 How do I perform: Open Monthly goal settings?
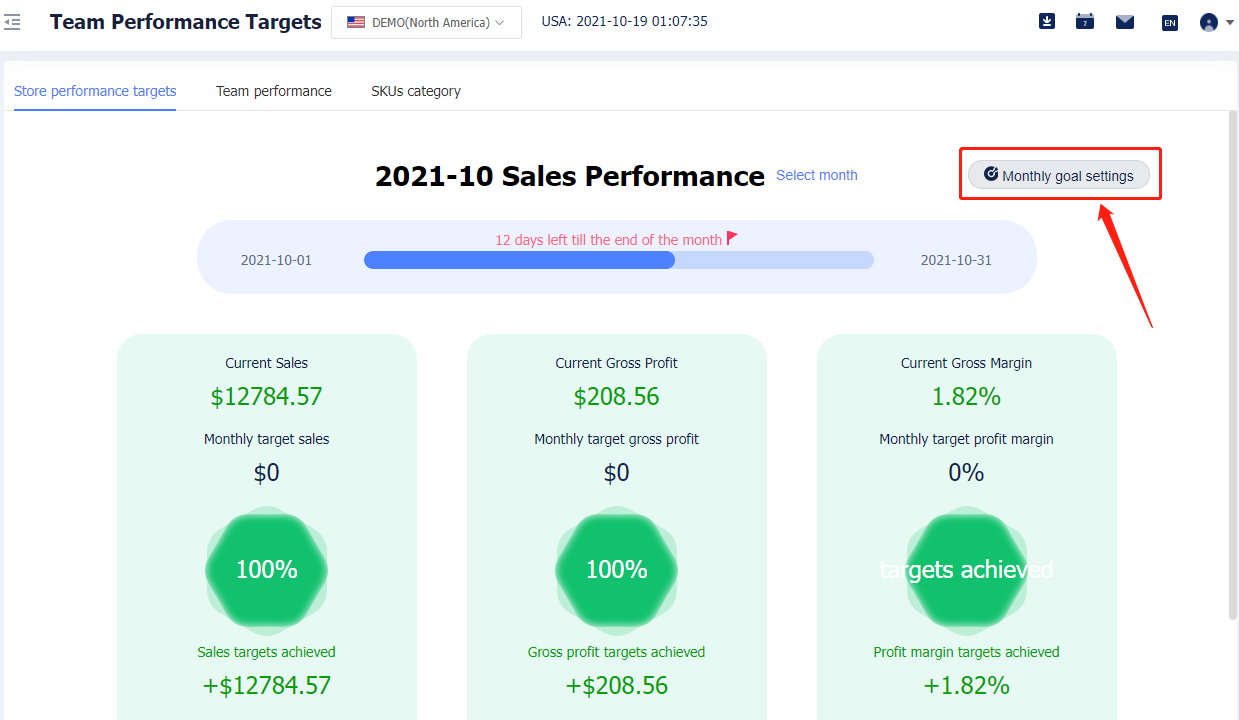[x=1059, y=175]
